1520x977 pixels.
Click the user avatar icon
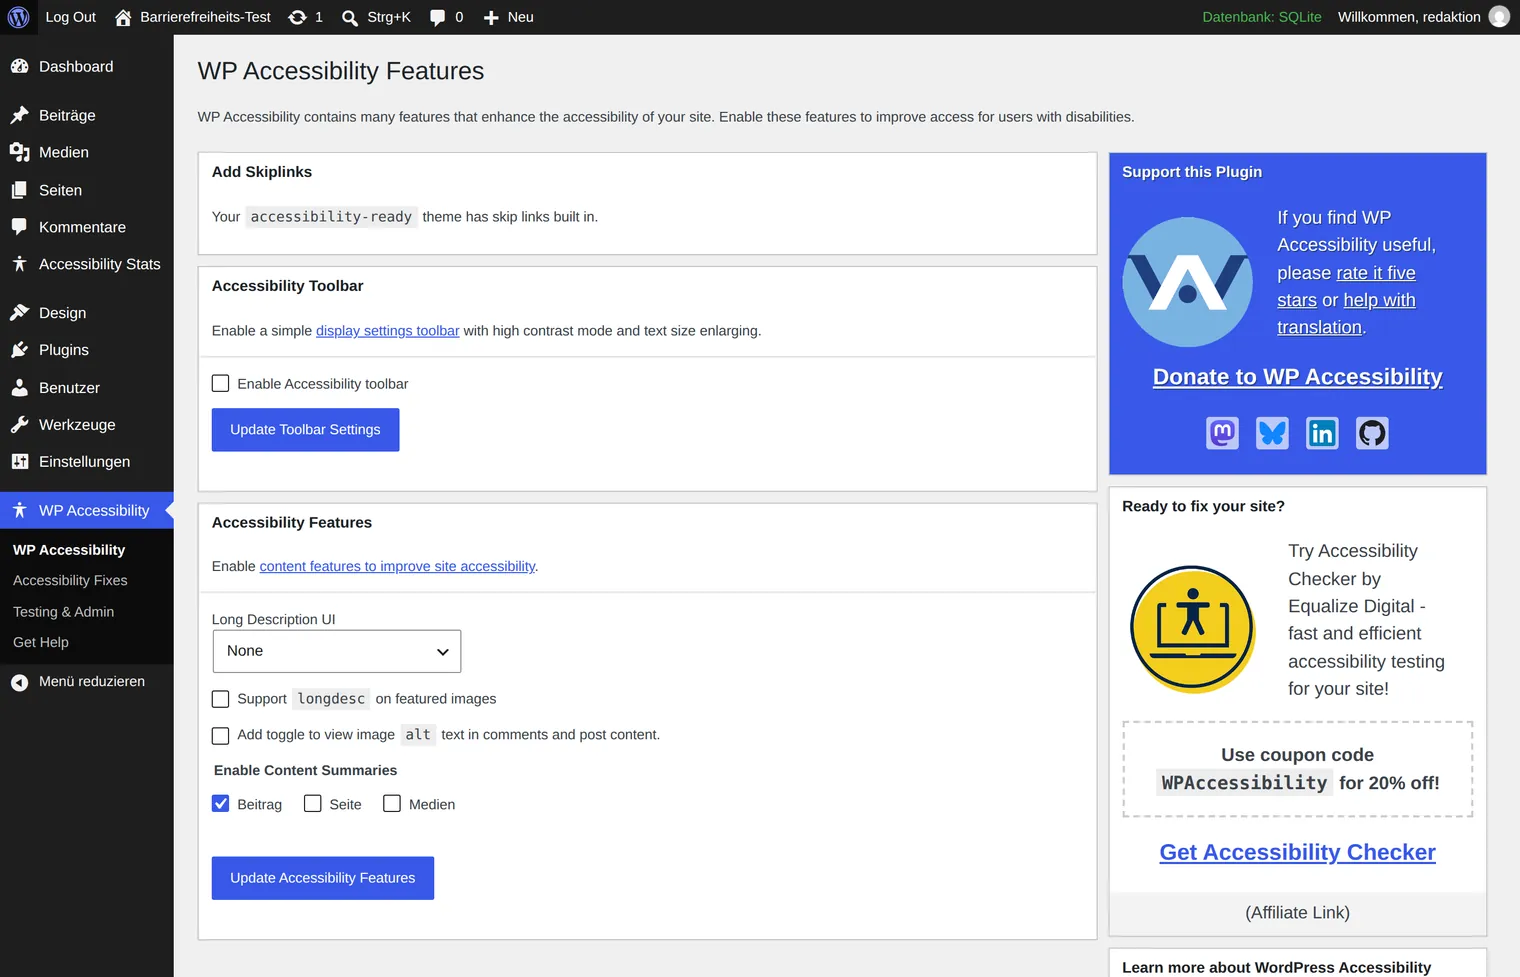1499,17
